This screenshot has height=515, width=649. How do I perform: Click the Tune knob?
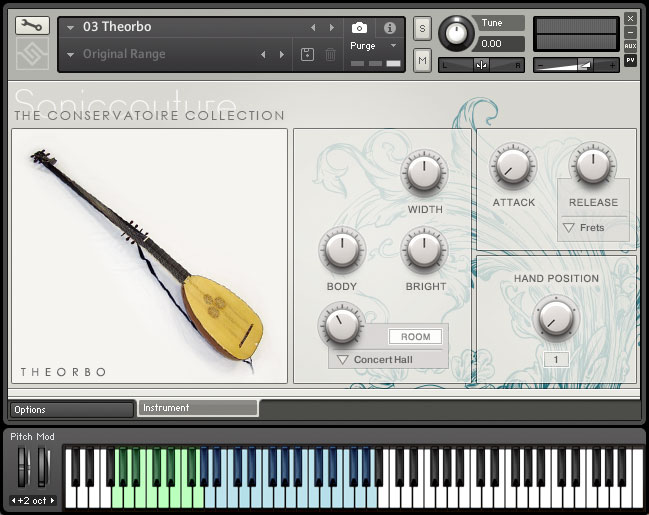point(456,34)
